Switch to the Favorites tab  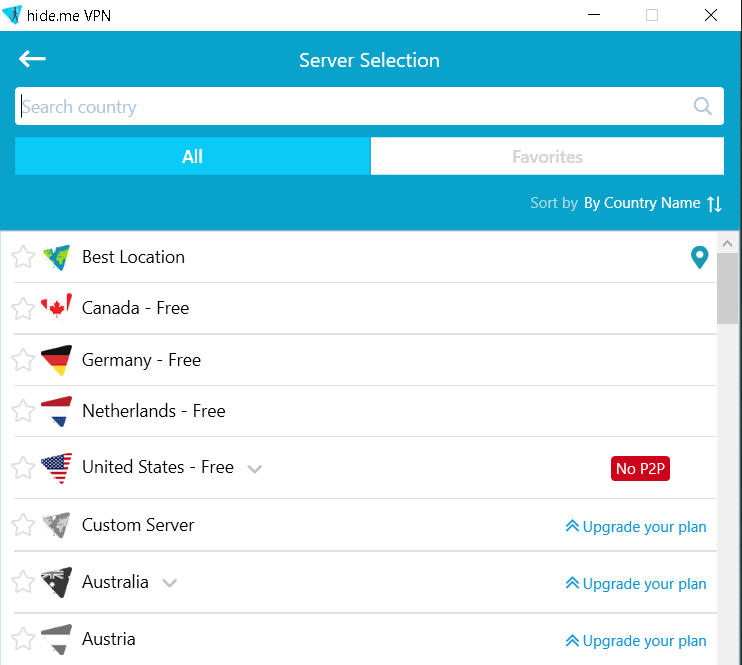547,156
